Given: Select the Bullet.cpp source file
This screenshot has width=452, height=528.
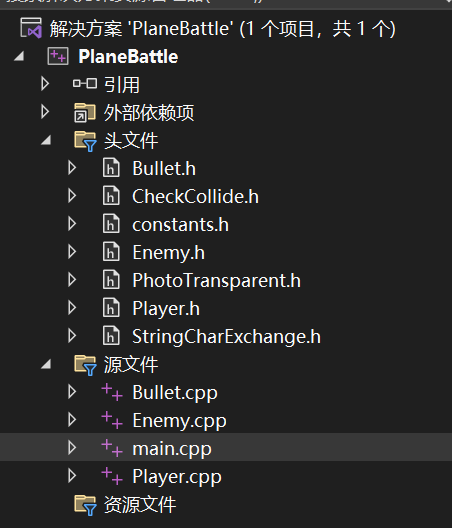Looking at the screenshot, I should click(175, 393).
